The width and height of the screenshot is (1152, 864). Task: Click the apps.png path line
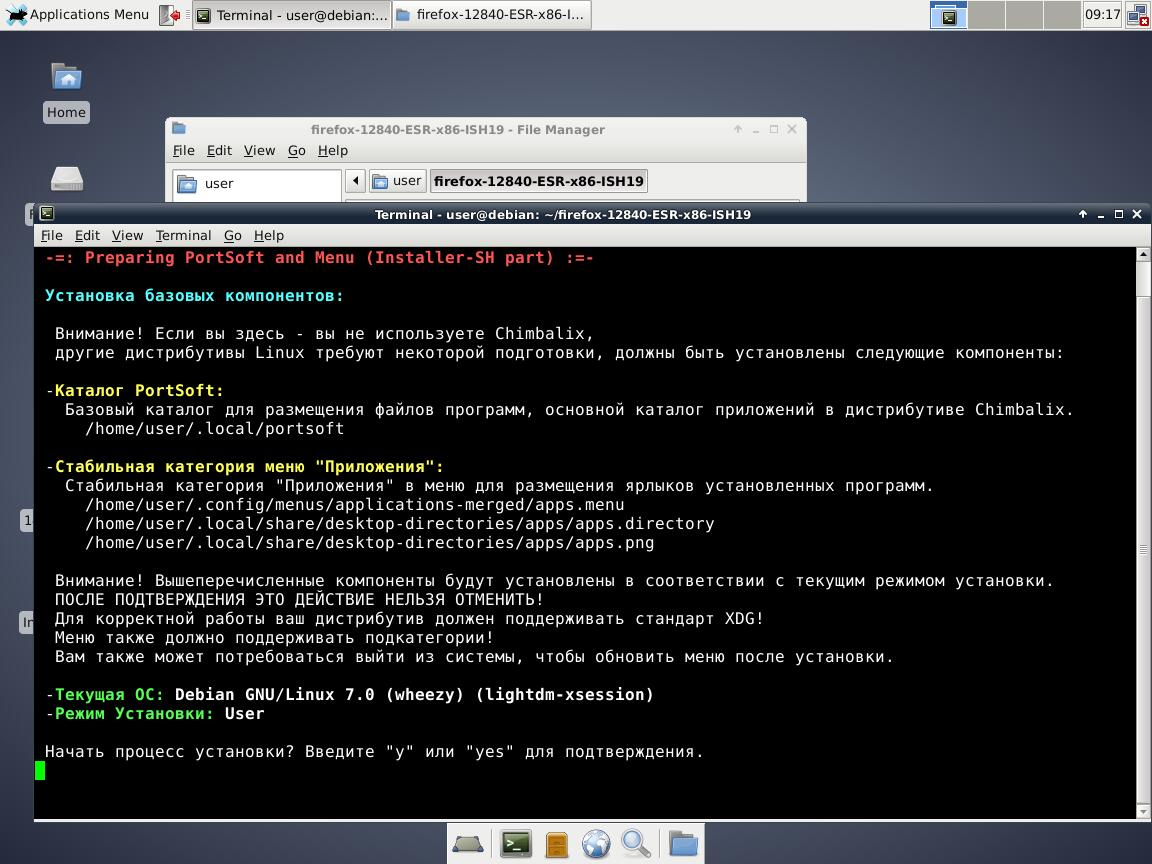click(370, 543)
